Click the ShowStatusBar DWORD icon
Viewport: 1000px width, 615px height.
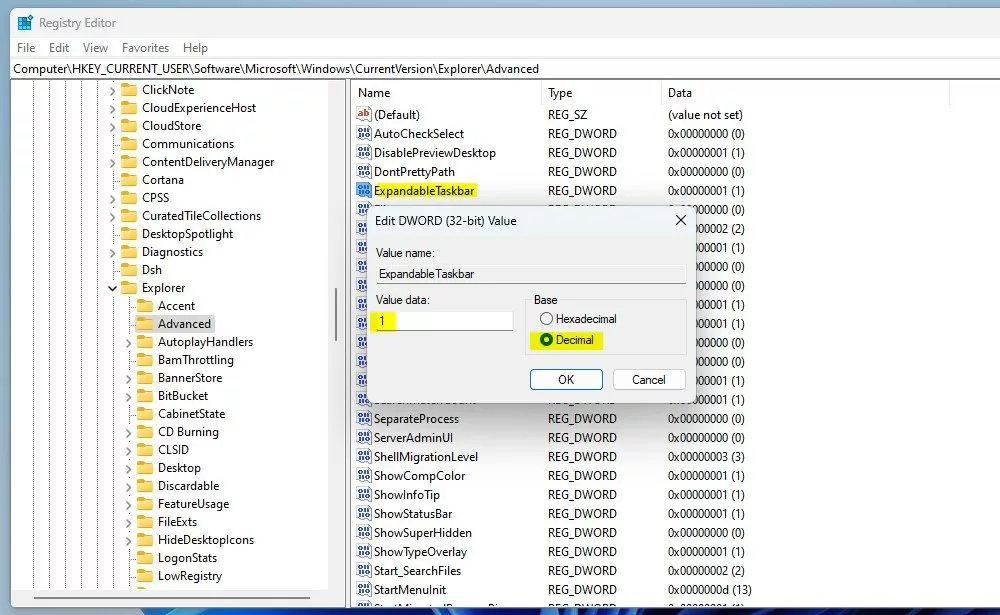click(364, 514)
